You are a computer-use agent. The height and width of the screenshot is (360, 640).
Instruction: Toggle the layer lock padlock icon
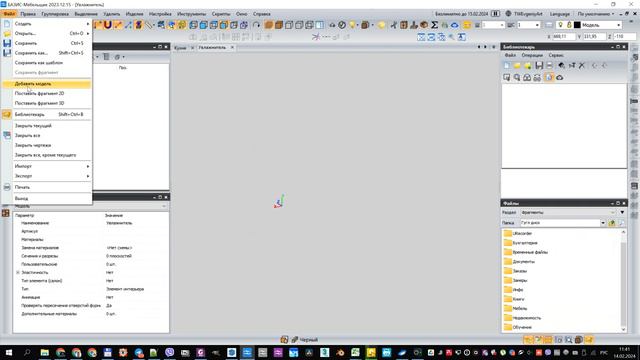click(x=569, y=25)
